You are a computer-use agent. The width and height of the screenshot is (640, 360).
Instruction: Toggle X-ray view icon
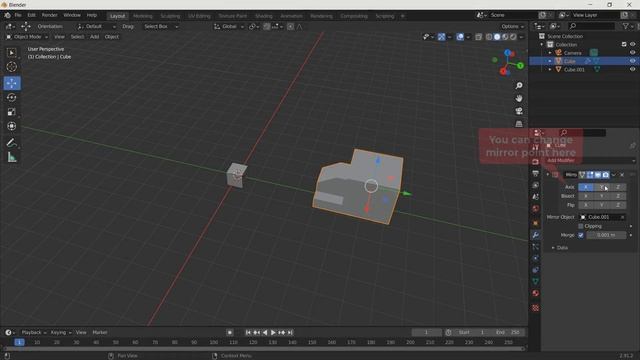478,37
